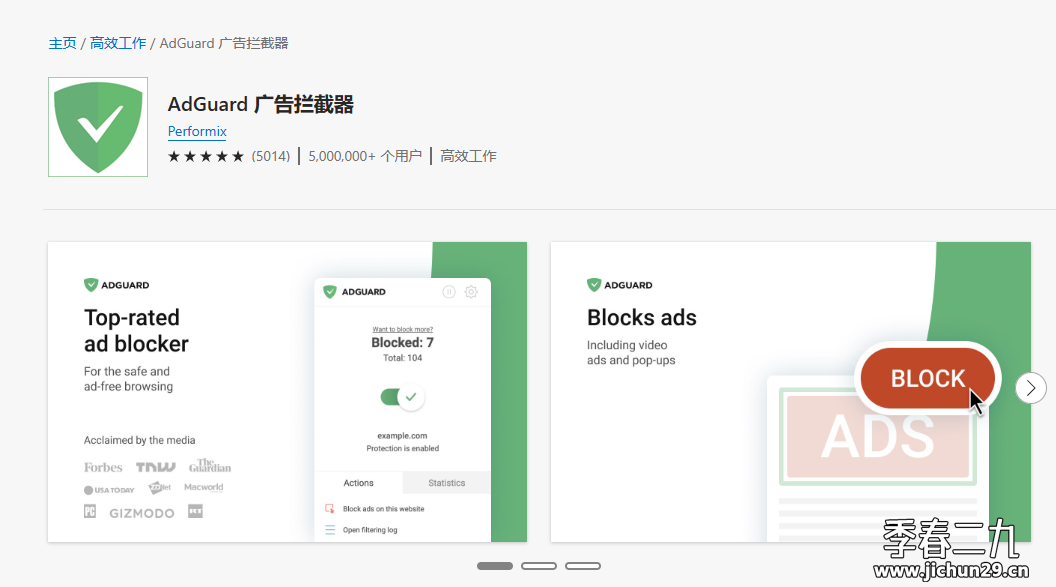Click the Block ads on this website icon
The height and width of the screenshot is (587, 1056).
coord(330,509)
